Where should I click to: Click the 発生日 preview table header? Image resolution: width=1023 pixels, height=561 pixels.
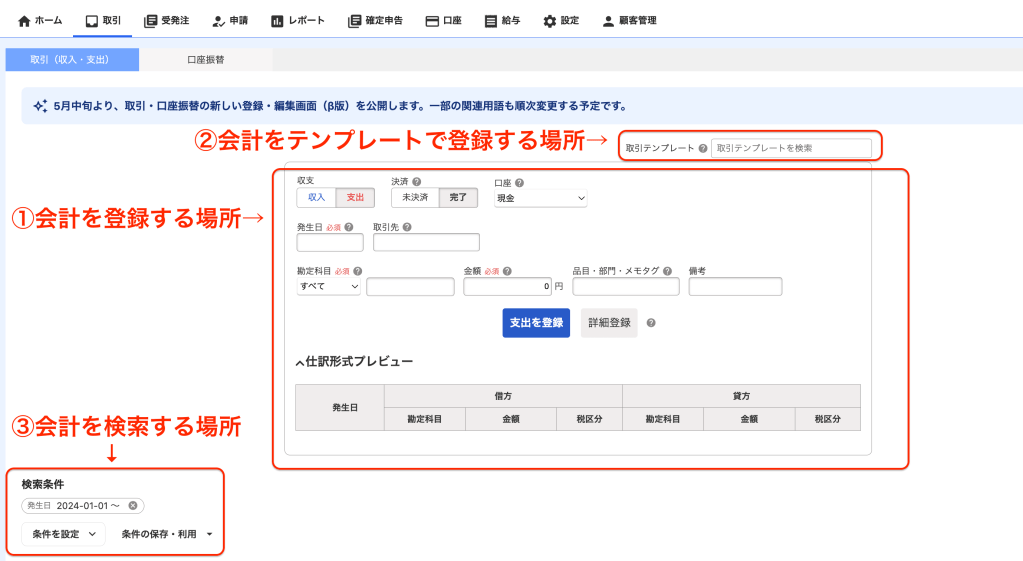[340, 408]
